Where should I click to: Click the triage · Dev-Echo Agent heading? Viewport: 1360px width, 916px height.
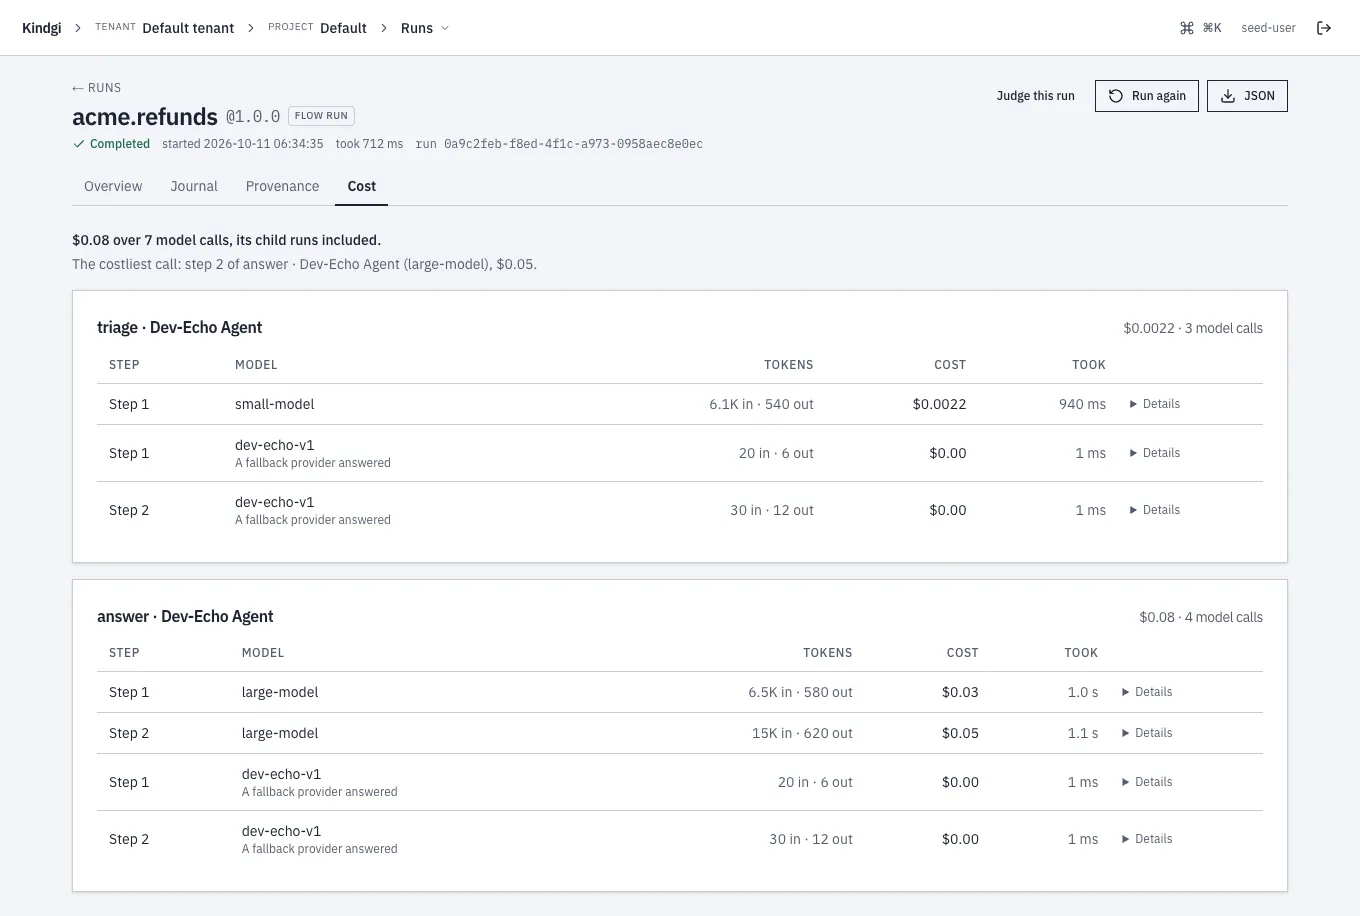(x=179, y=327)
